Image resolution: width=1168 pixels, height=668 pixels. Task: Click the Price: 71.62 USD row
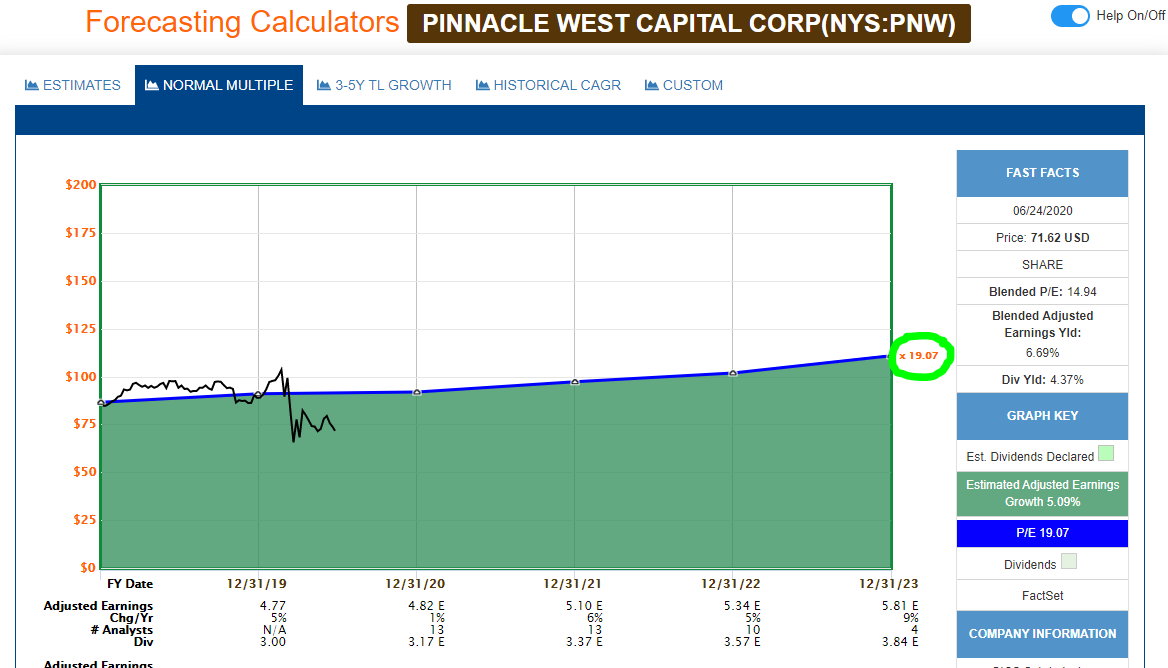click(x=1042, y=238)
